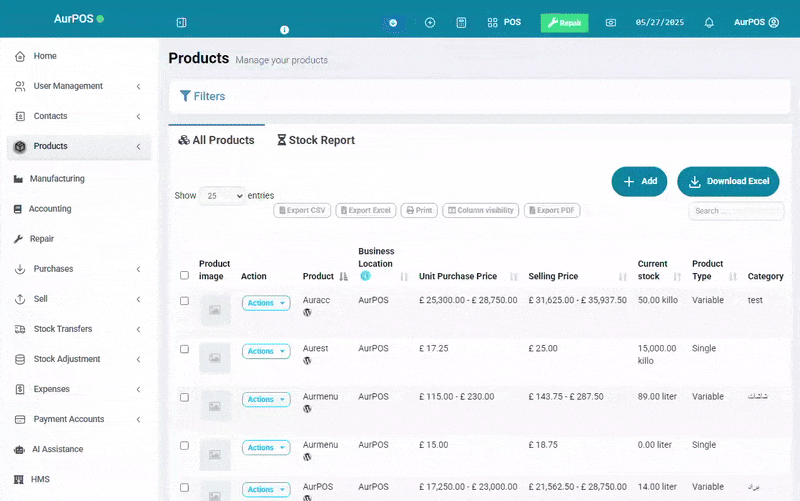
Task: Tick the checkbox for AurPOS product row
Action: pyautogui.click(x=184, y=488)
